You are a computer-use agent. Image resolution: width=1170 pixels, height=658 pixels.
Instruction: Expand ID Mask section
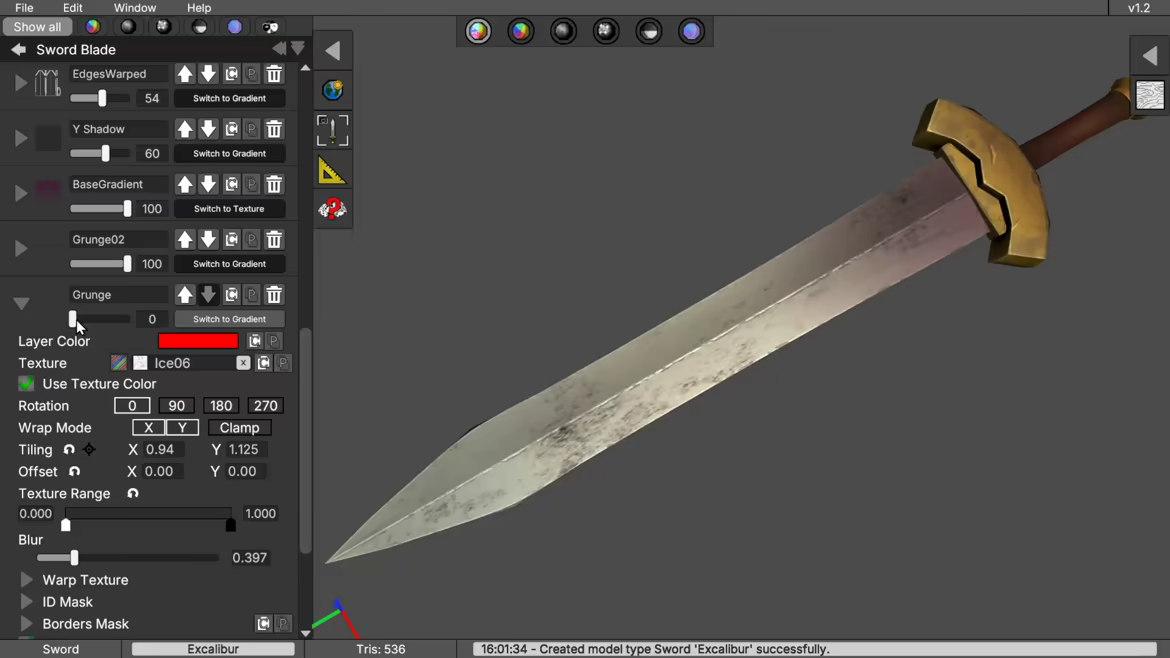[26, 602]
